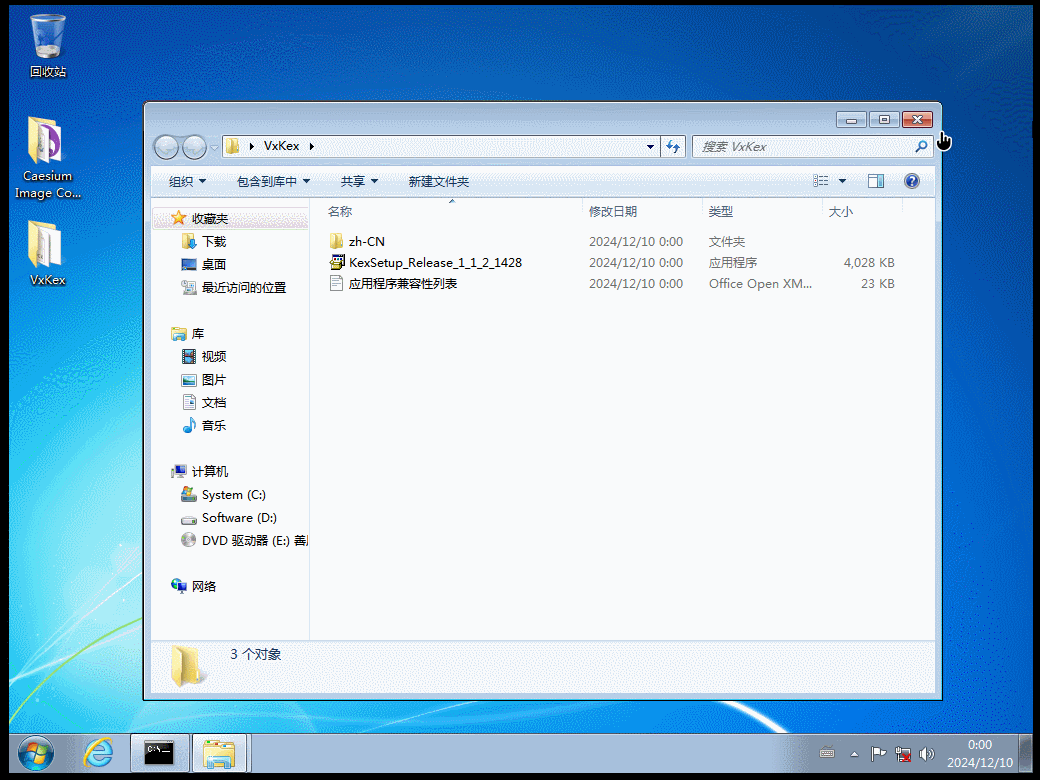Image resolution: width=1040 pixels, height=780 pixels.
Task: Toggle the preview pane button
Action: pyautogui.click(x=876, y=180)
